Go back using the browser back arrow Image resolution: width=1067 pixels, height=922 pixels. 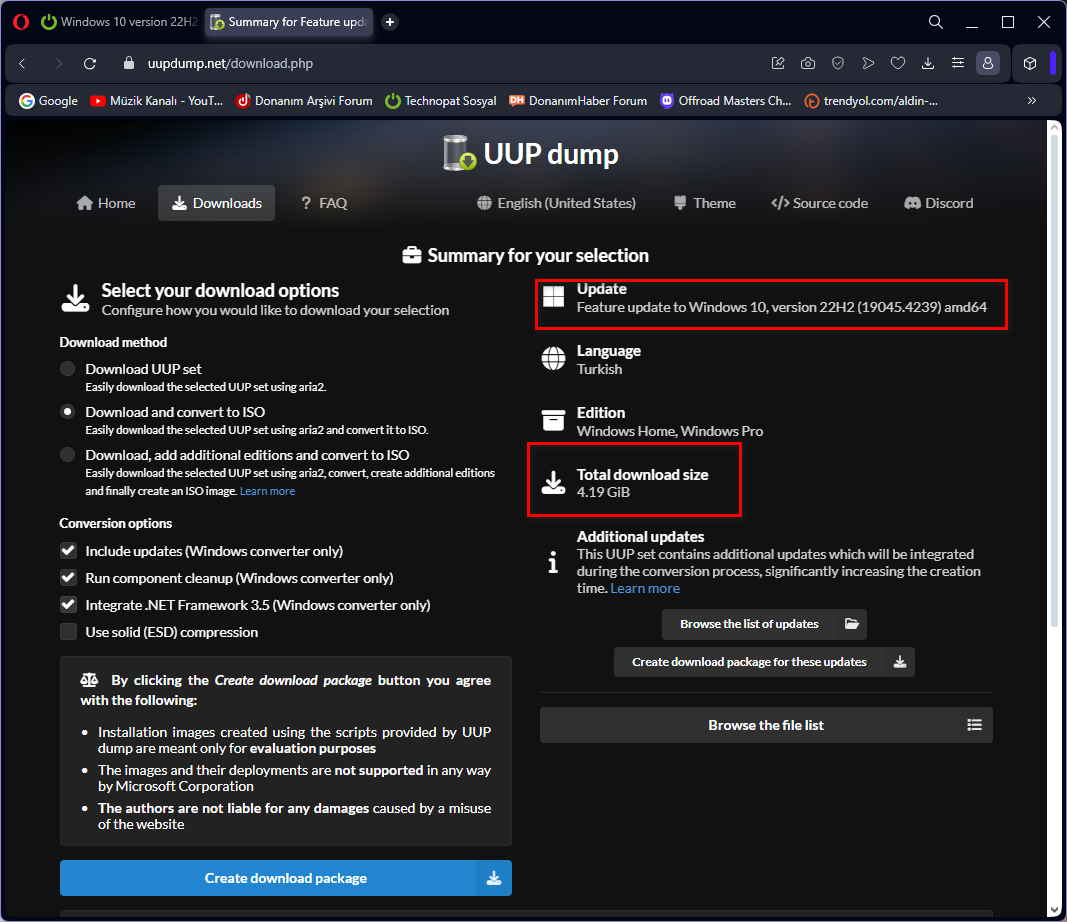click(x=22, y=63)
